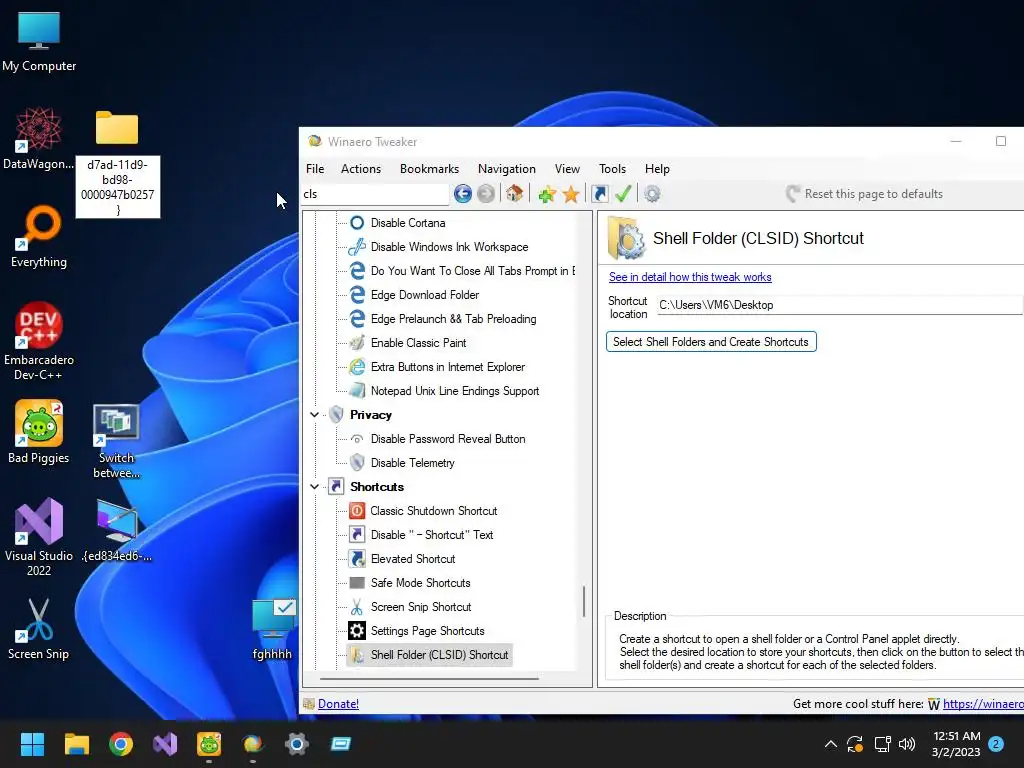Screen dimensions: 1024x768
Task: Open the Navigation menu
Action: (x=506, y=168)
